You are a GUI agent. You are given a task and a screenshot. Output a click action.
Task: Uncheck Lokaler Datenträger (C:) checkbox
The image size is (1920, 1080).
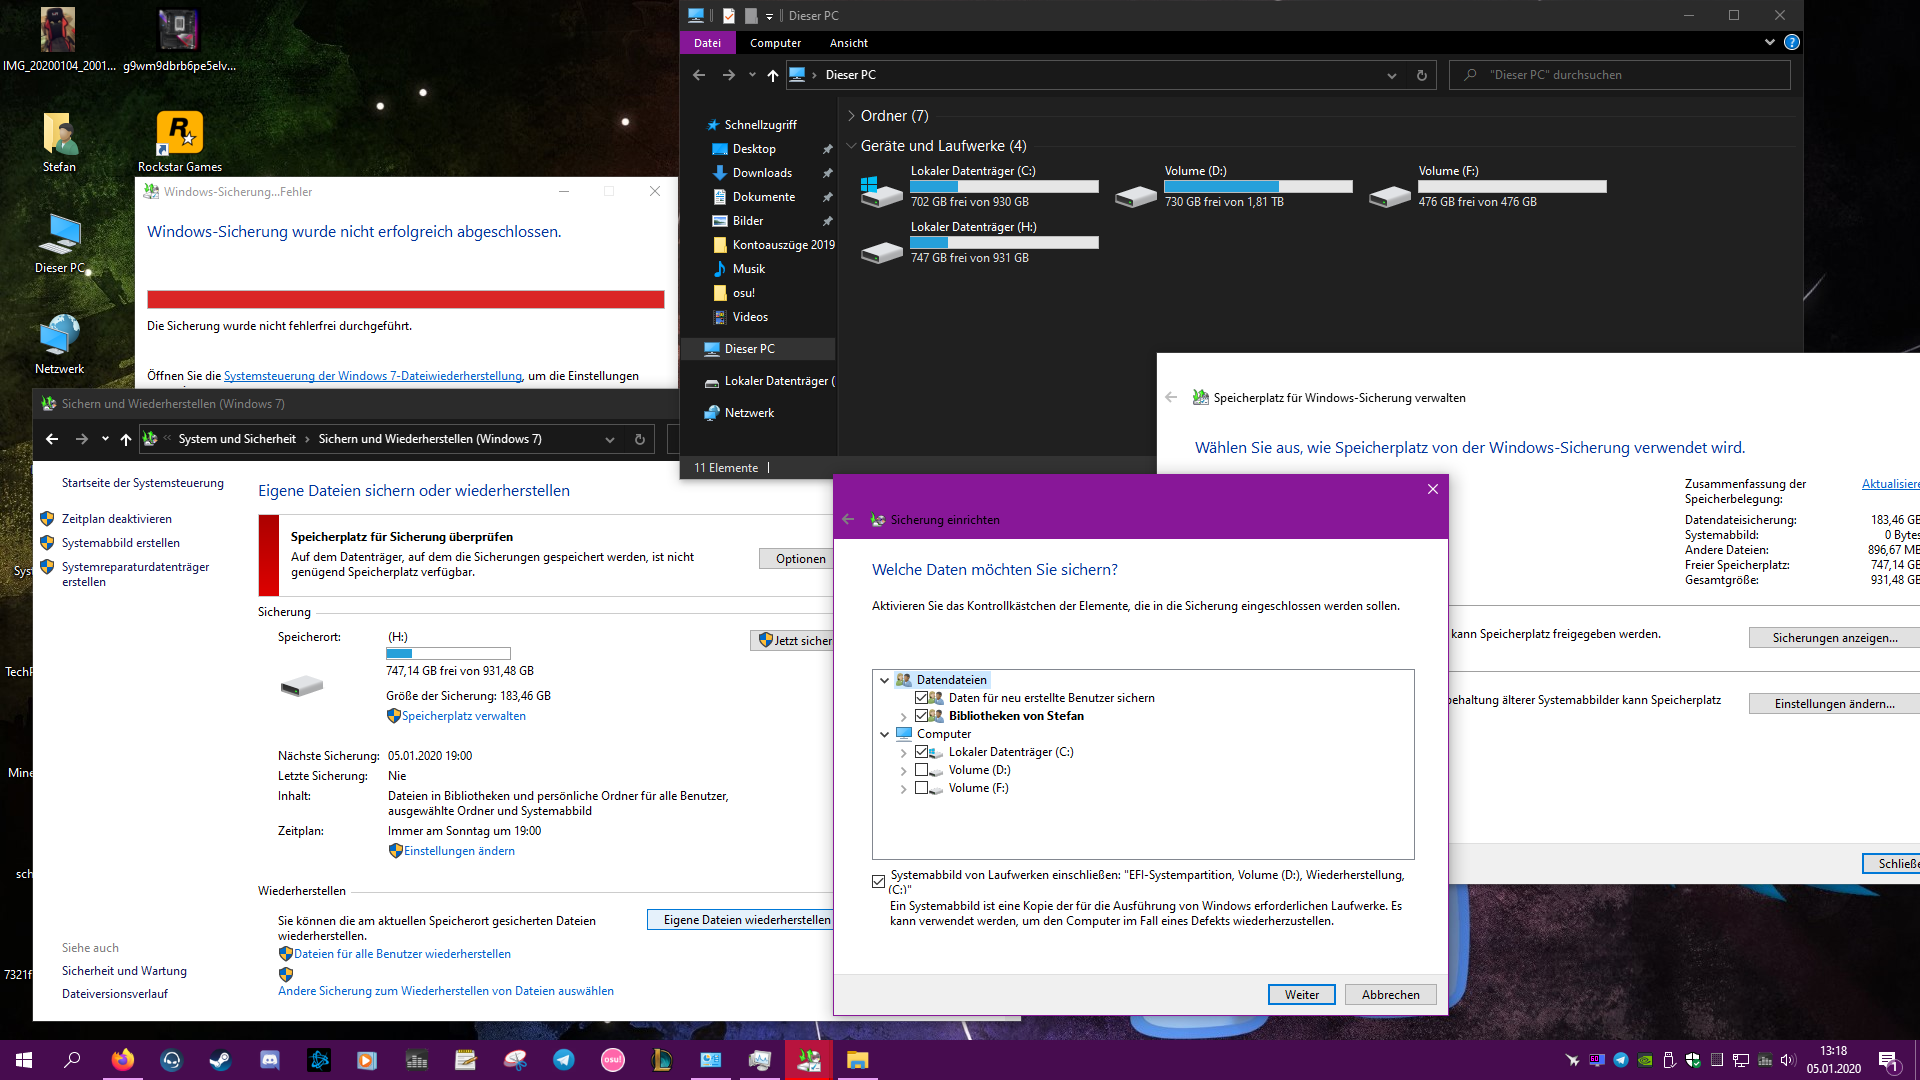(x=921, y=752)
